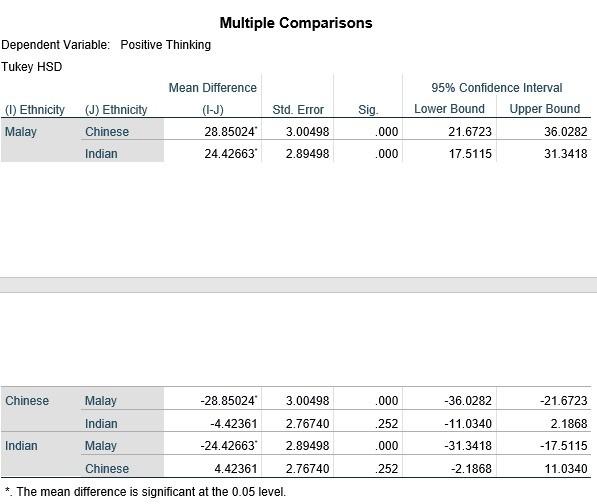Click the Std. Error column header

298,110
